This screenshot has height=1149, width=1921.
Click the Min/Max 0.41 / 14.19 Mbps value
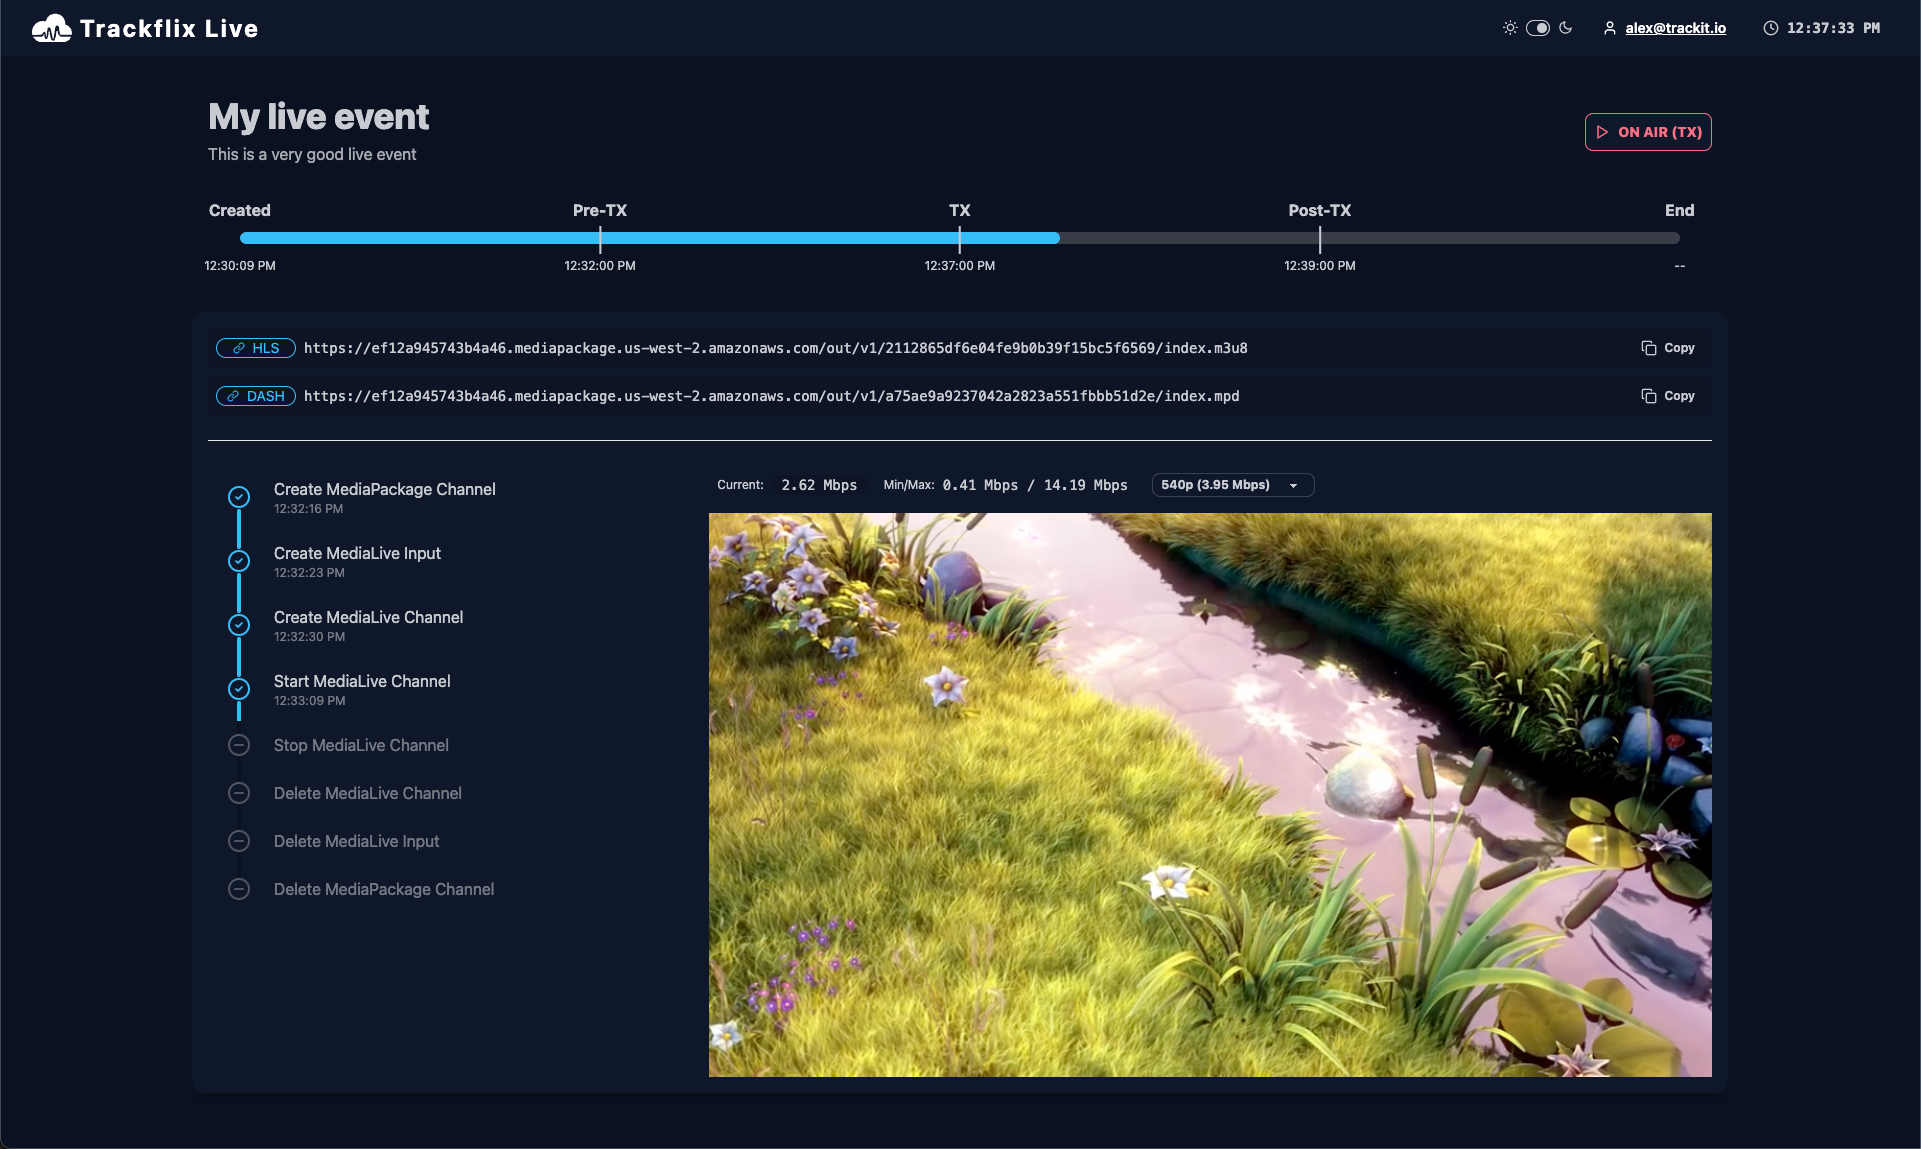click(x=1035, y=485)
